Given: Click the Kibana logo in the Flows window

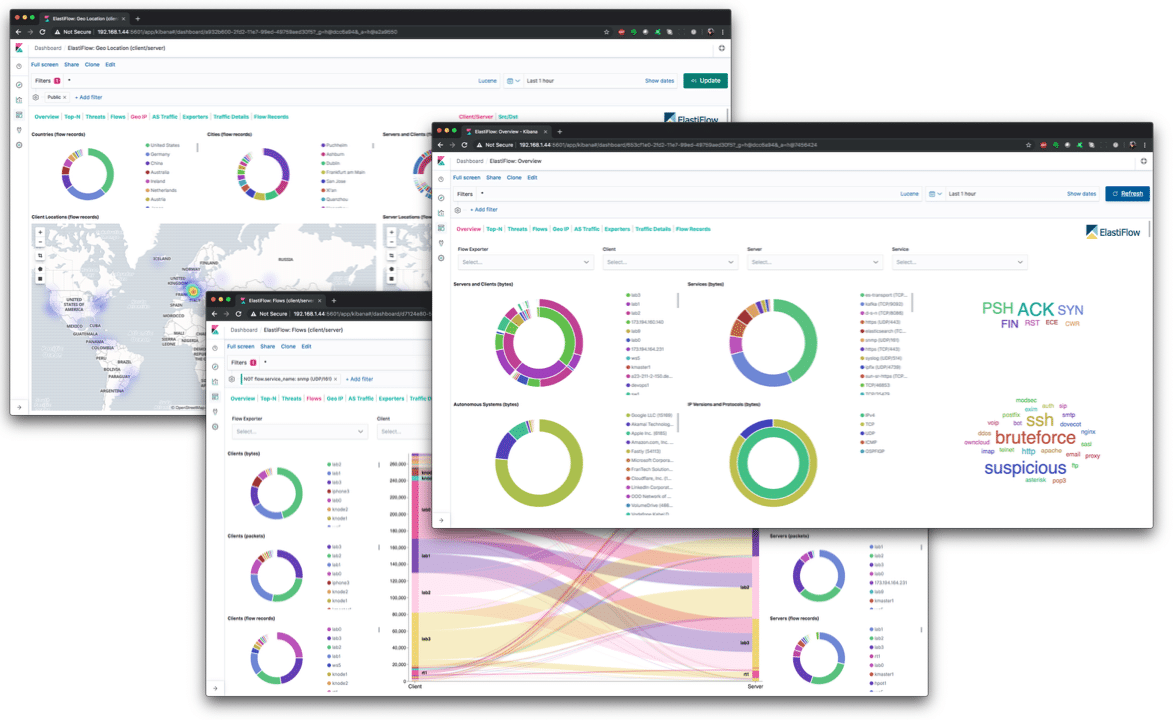Looking at the screenshot, I should click(x=215, y=330).
